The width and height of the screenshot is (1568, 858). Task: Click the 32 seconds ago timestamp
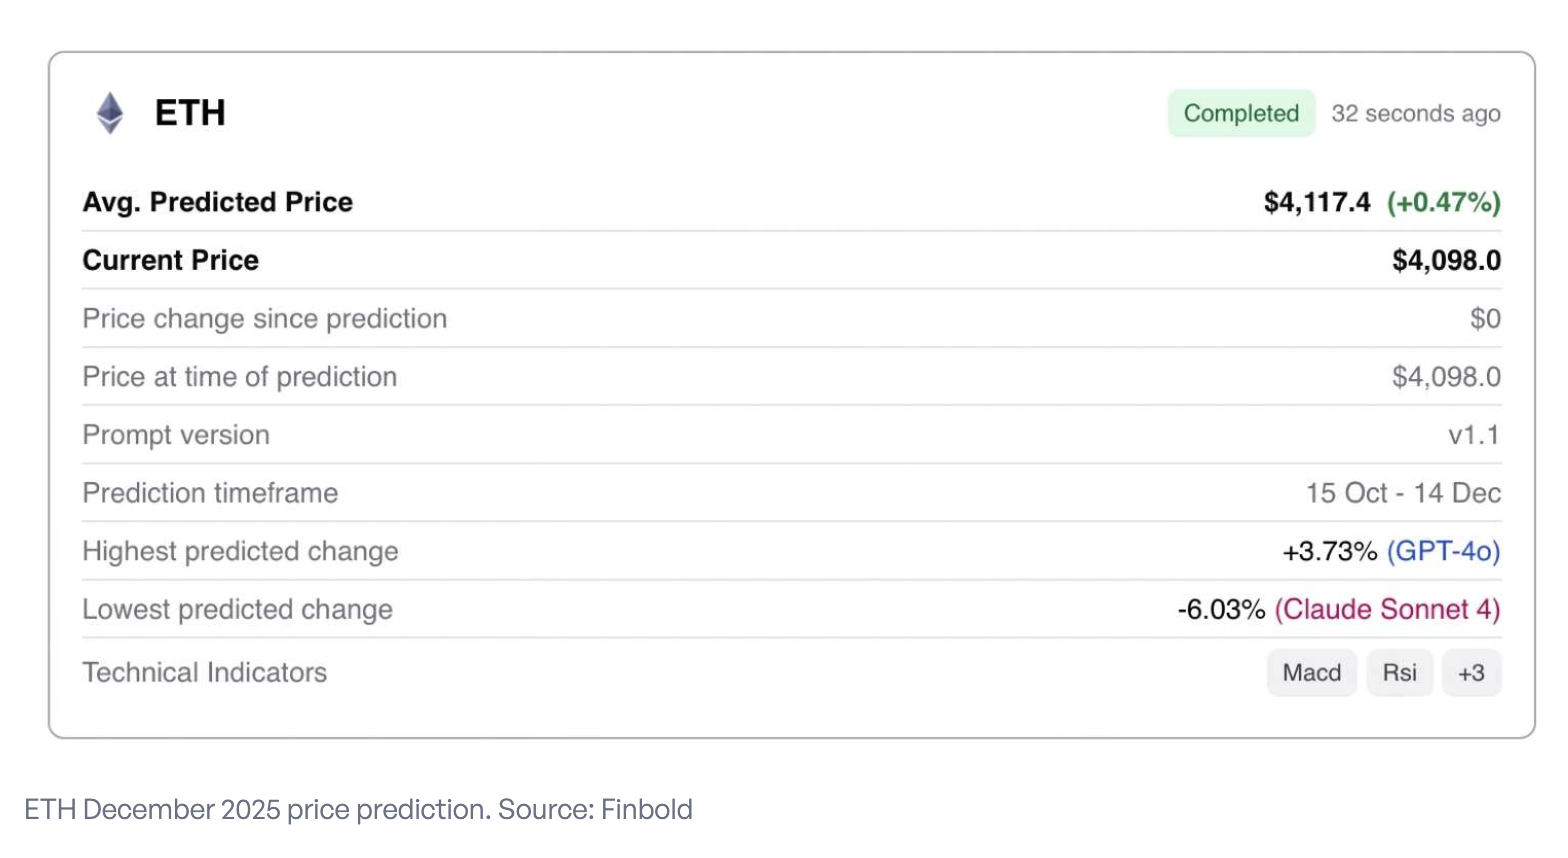(1415, 114)
